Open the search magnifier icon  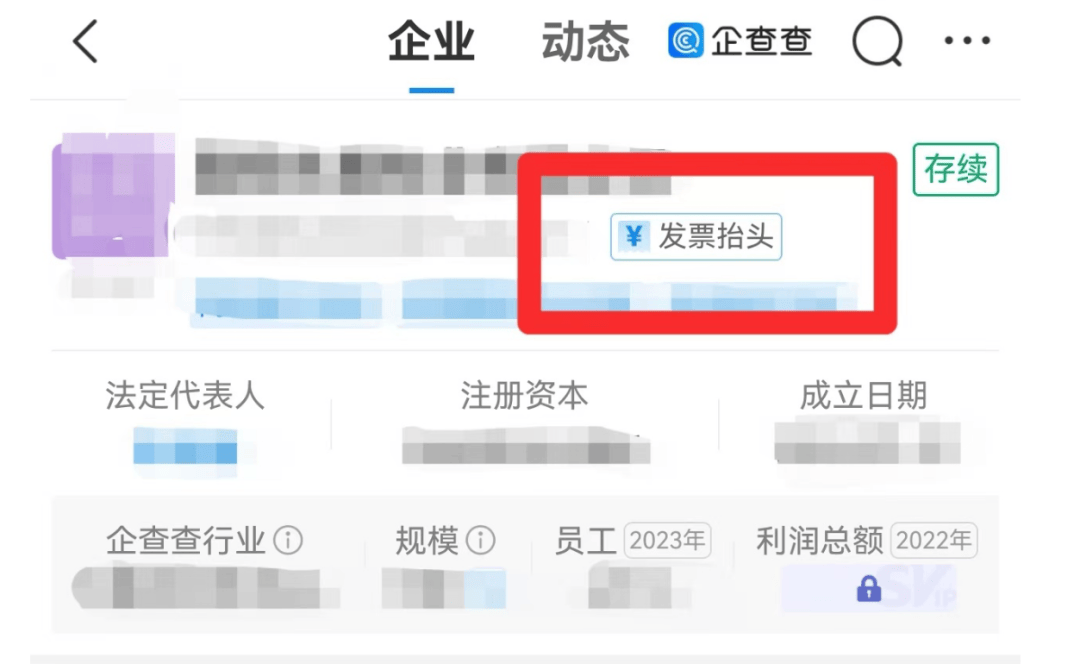878,41
